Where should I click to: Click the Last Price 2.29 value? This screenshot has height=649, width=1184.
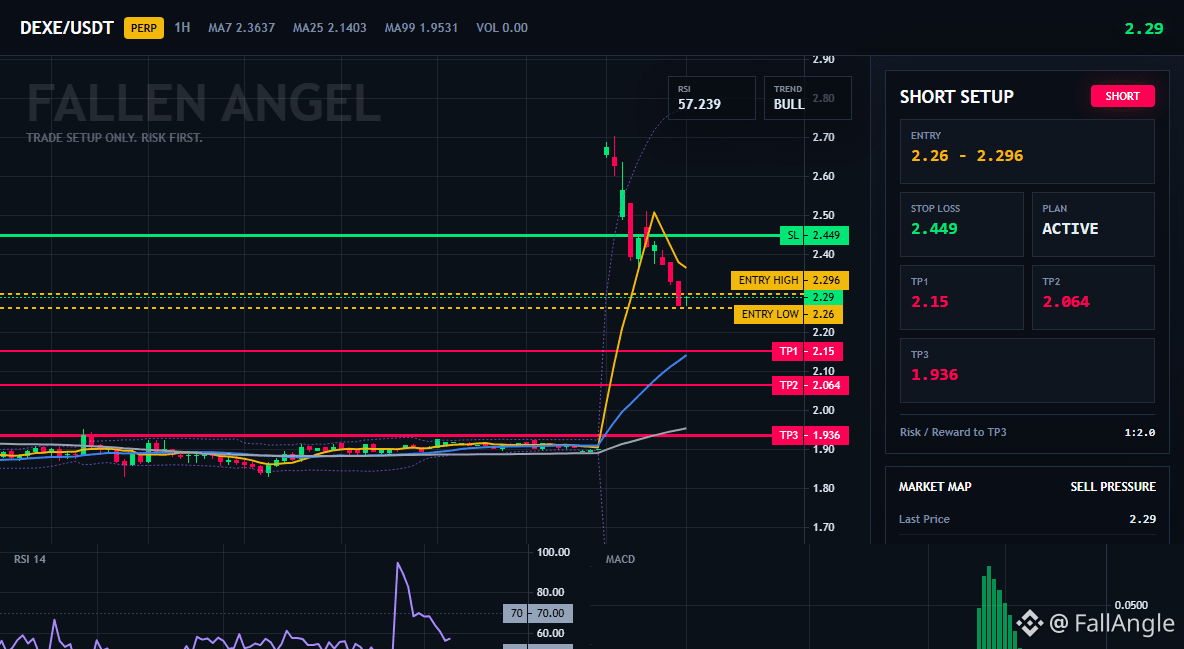[x=1142, y=519]
